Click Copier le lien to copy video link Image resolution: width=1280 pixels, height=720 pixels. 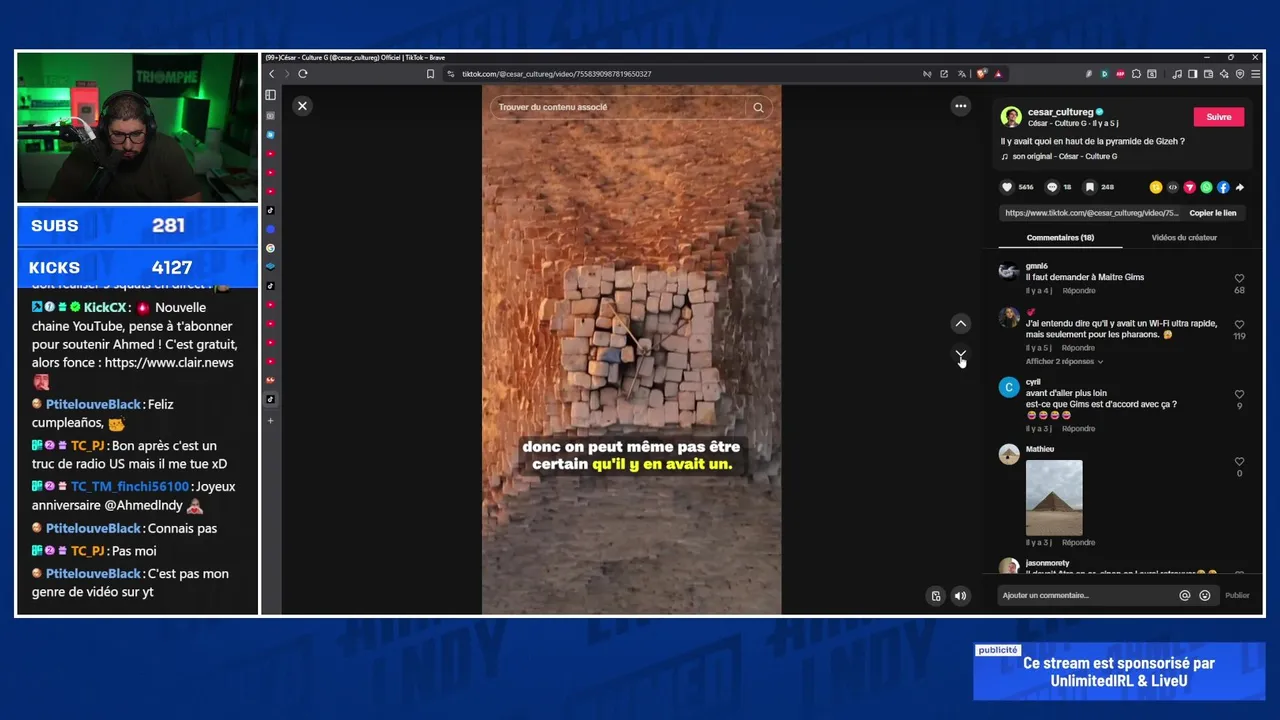click(1213, 213)
